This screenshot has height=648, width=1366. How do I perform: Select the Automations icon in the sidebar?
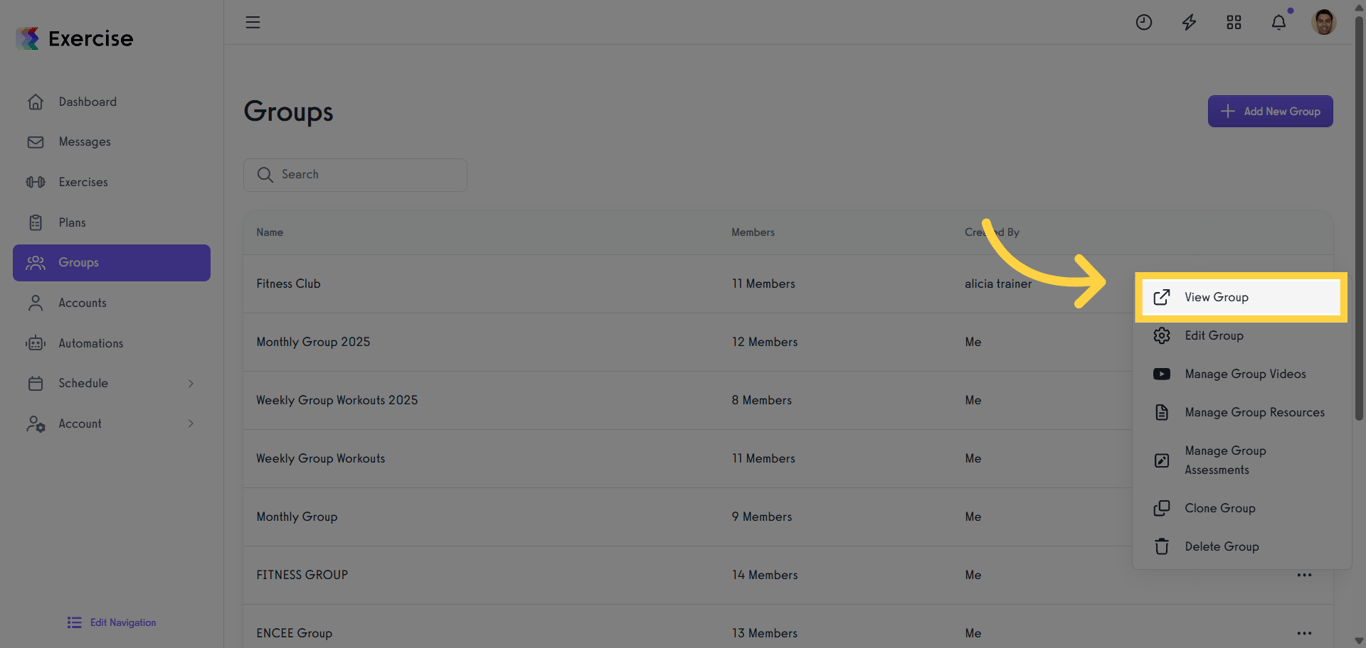click(35, 342)
